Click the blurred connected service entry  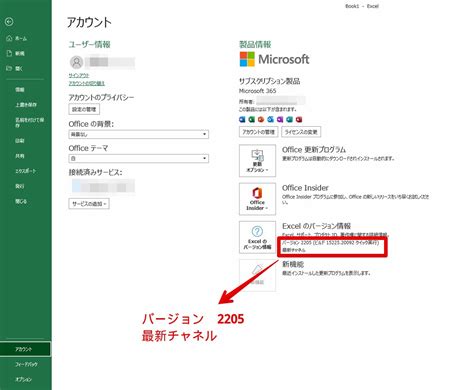pyautogui.click(x=103, y=186)
